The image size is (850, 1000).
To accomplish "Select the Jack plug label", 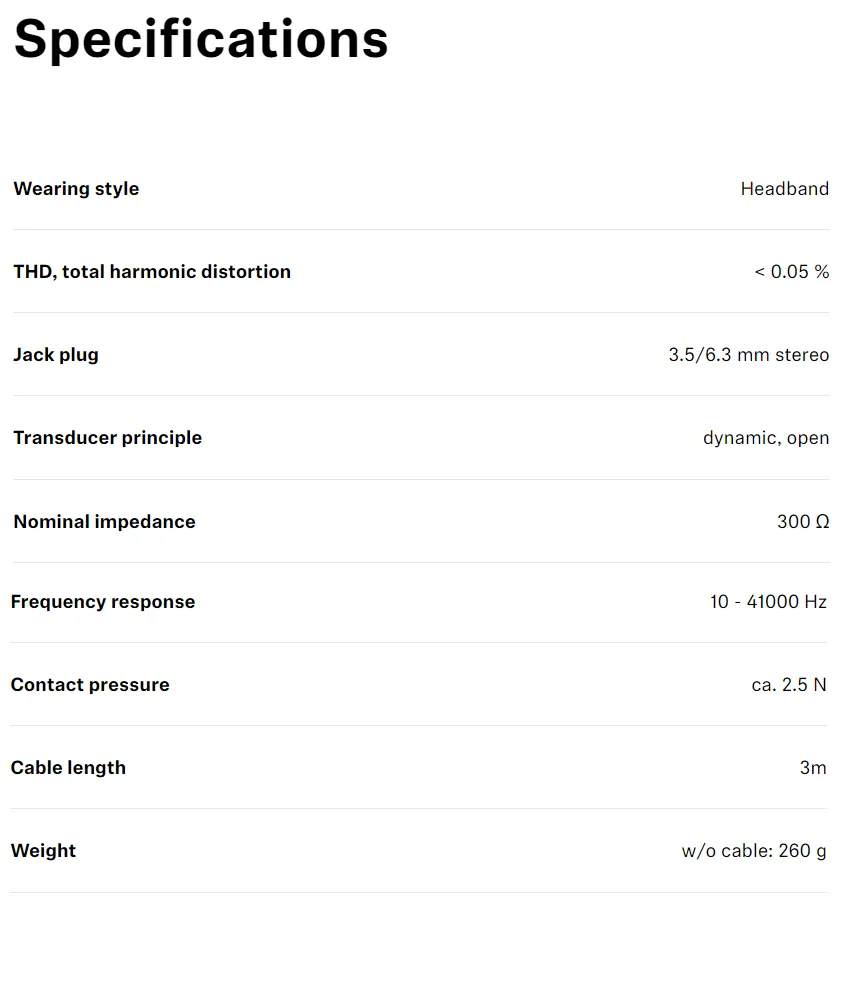I will pyautogui.click(x=55, y=355).
